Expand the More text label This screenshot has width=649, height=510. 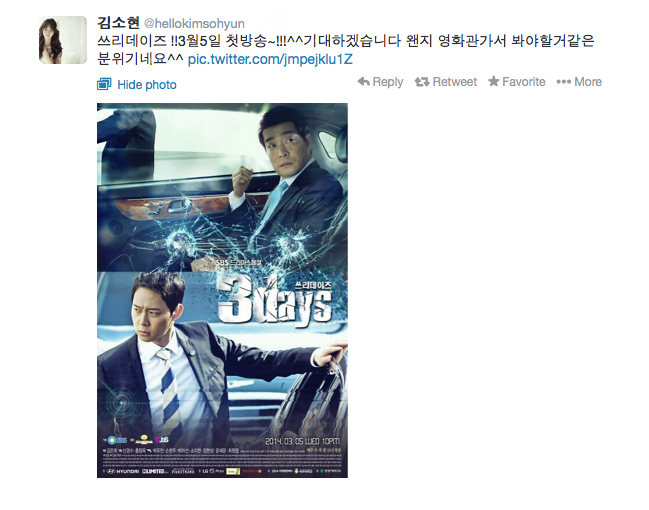click(588, 82)
